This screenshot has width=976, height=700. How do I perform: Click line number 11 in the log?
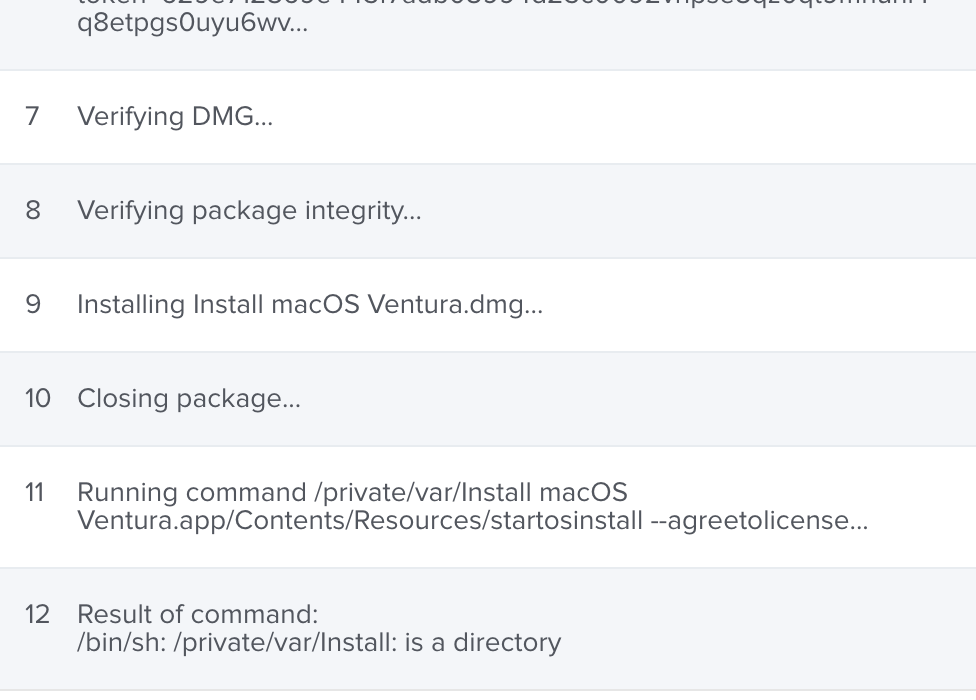(x=34, y=492)
